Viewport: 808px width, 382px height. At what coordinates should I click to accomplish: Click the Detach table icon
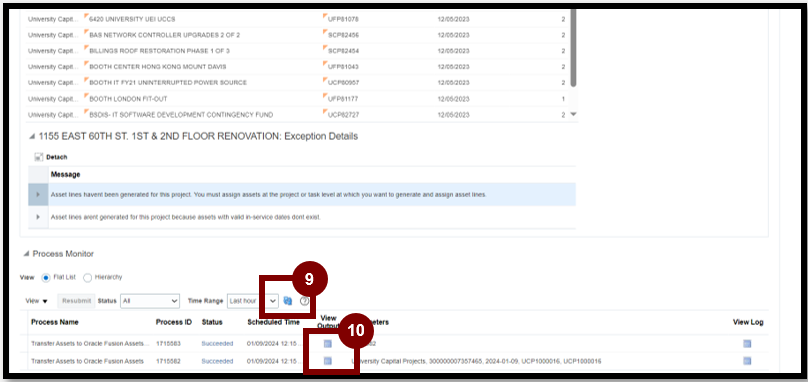click(39, 157)
